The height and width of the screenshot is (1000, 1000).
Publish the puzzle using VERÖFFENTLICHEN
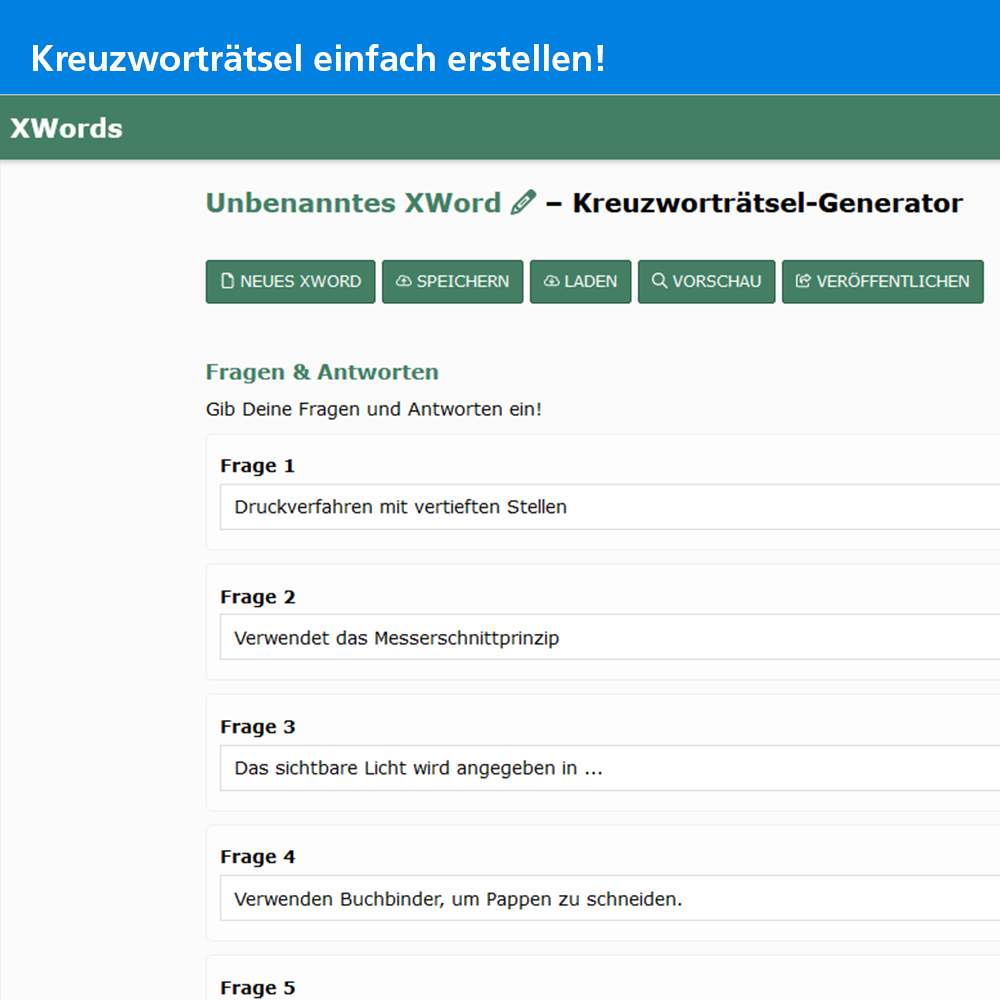pos(883,281)
